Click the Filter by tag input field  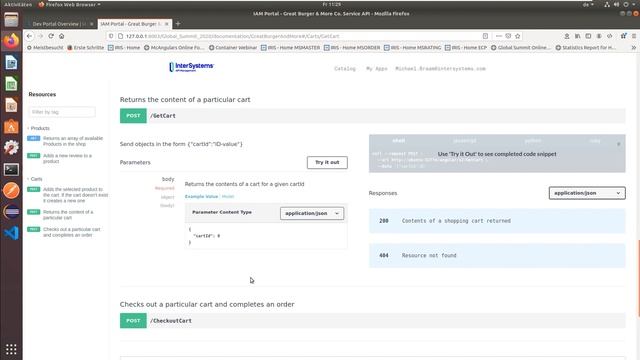coord(62,112)
